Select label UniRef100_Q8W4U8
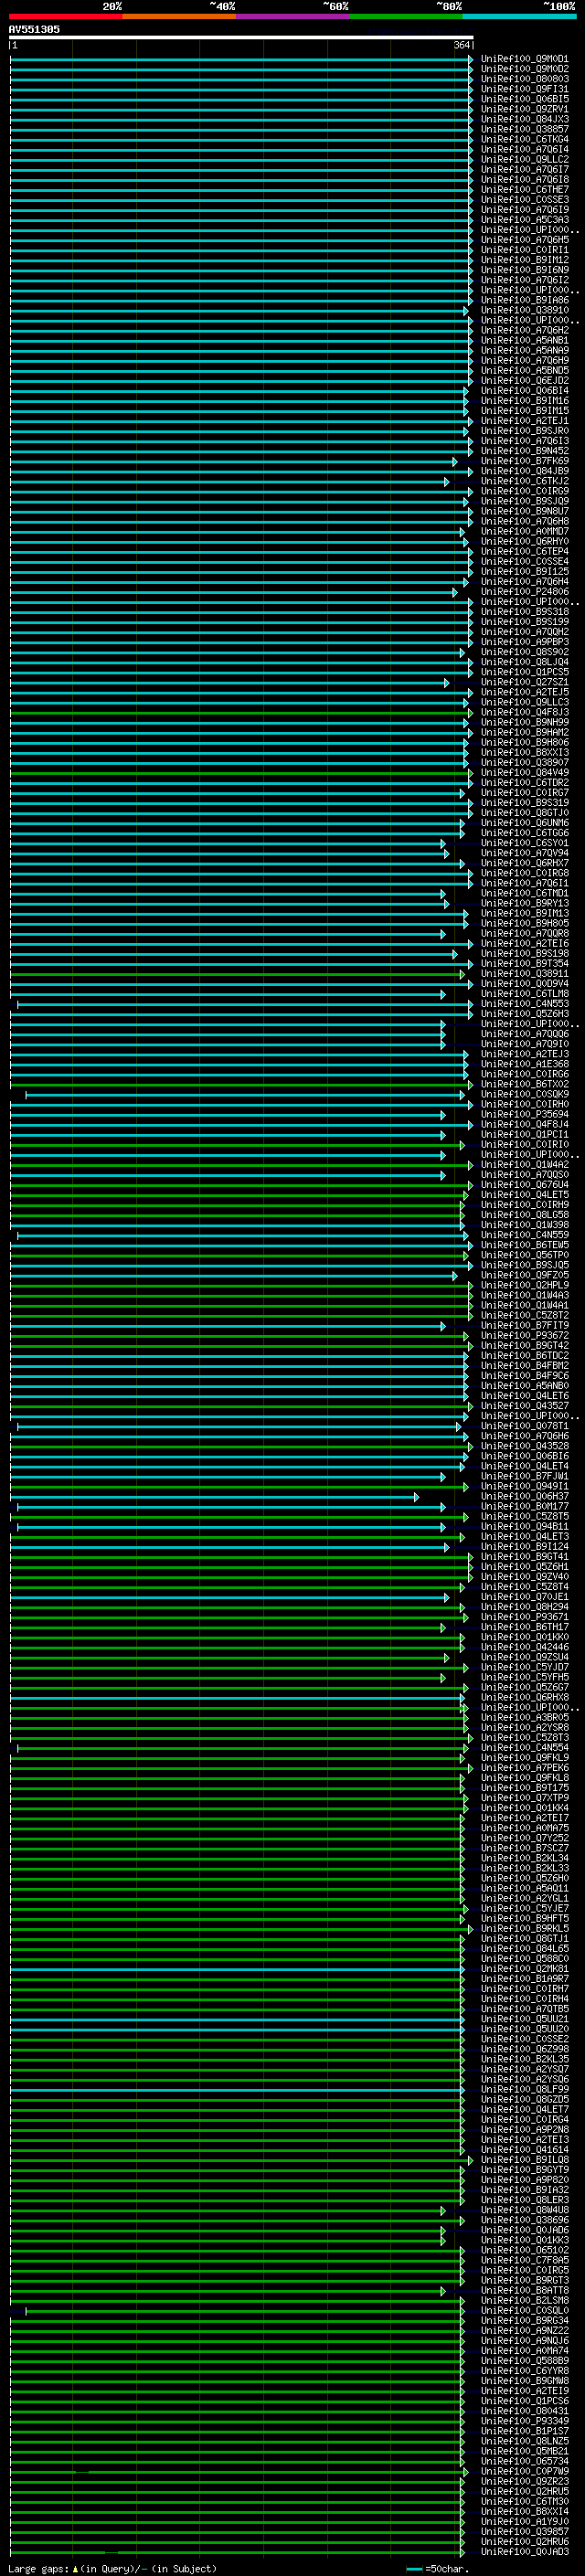This screenshot has width=585, height=2576. 525,2210
